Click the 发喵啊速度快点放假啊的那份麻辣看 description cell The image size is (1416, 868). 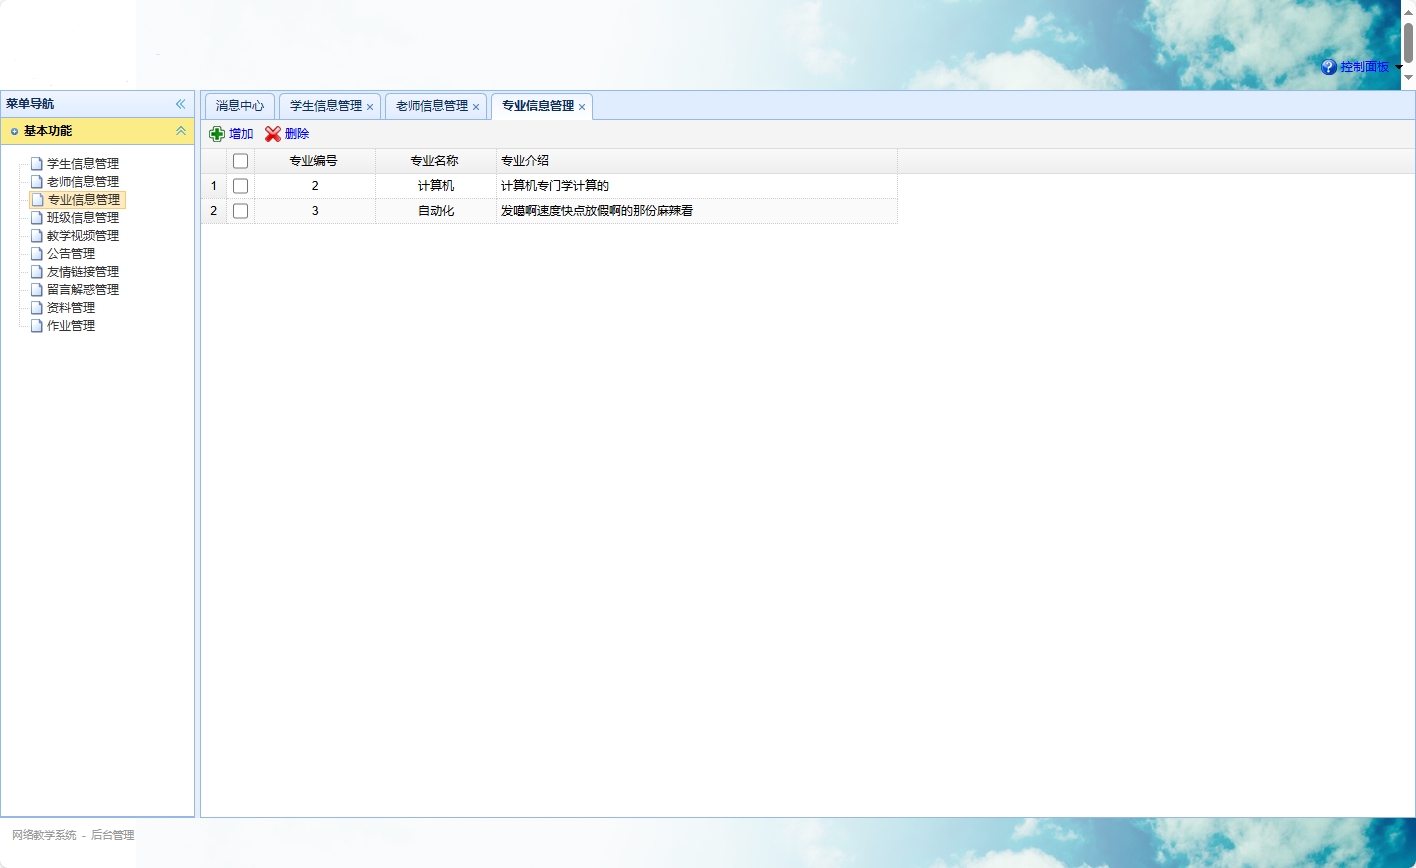(x=697, y=211)
